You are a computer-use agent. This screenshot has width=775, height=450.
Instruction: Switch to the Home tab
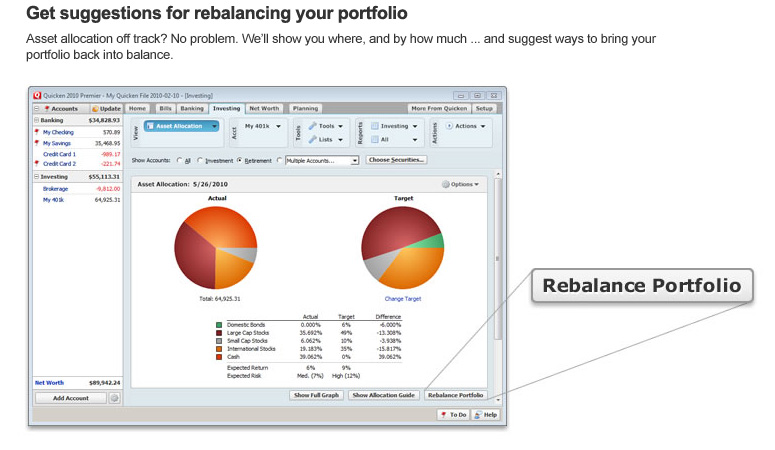click(137, 109)
